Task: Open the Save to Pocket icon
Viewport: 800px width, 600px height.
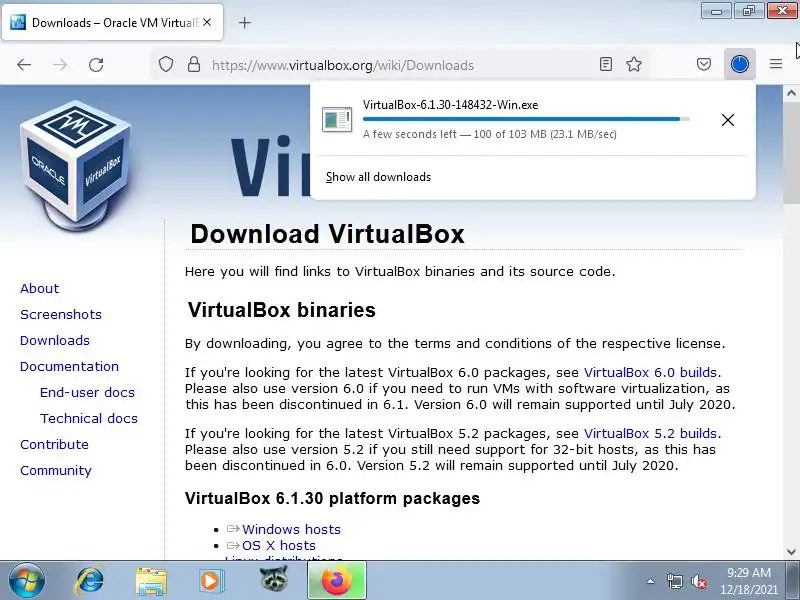Action: 704,64
